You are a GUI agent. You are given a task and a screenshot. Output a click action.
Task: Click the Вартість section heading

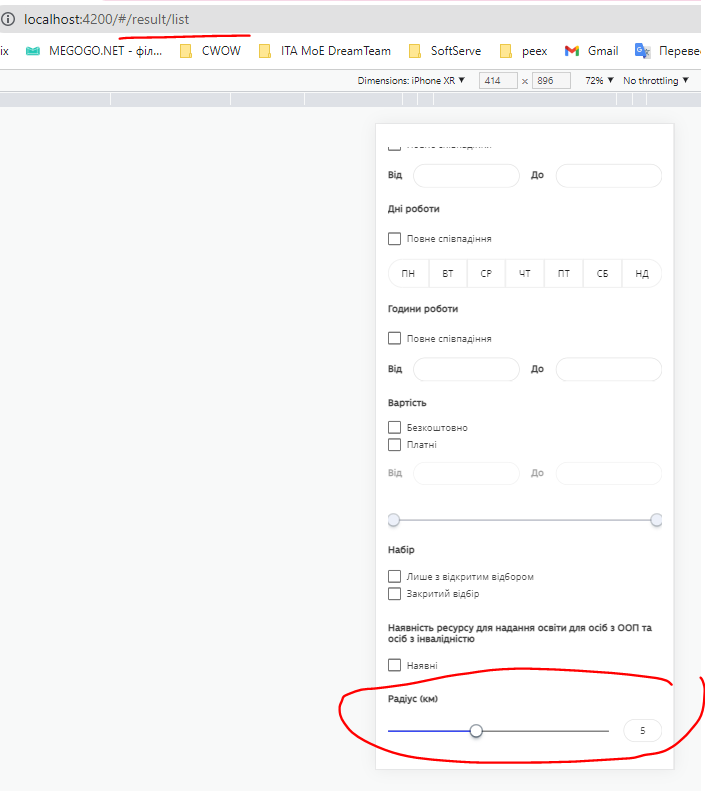tap(407, 403)
